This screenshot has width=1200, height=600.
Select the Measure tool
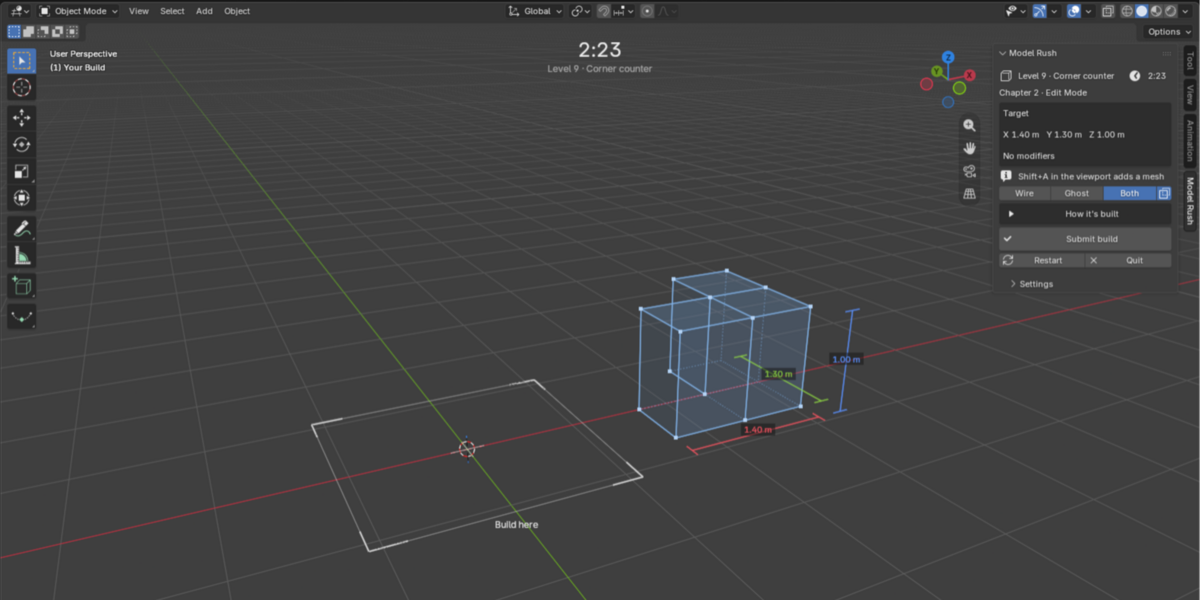[x=21, y=256]
